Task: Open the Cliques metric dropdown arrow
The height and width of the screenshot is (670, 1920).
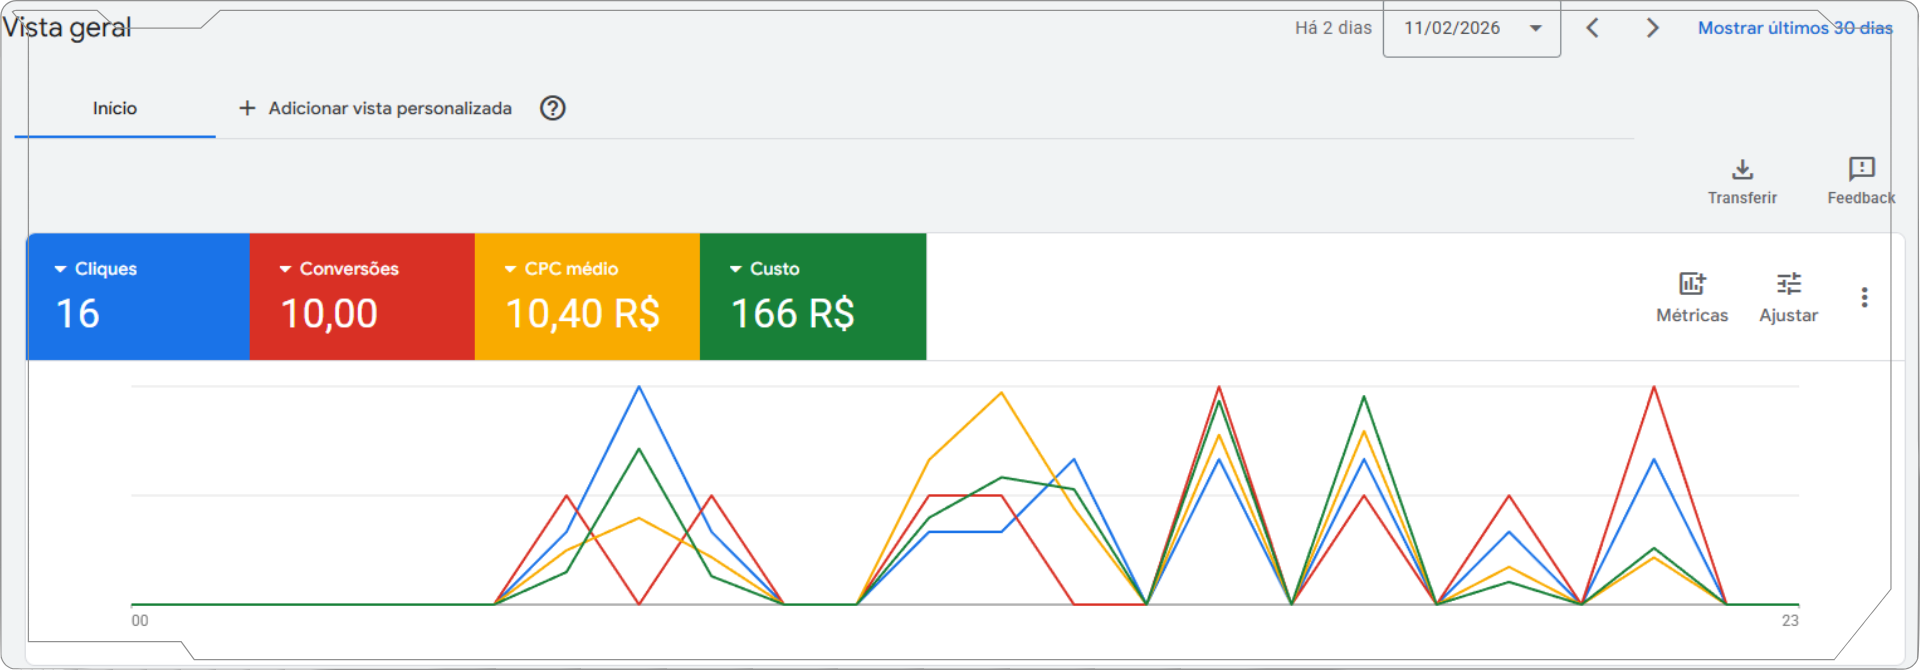Action: [x=60, y=269]
